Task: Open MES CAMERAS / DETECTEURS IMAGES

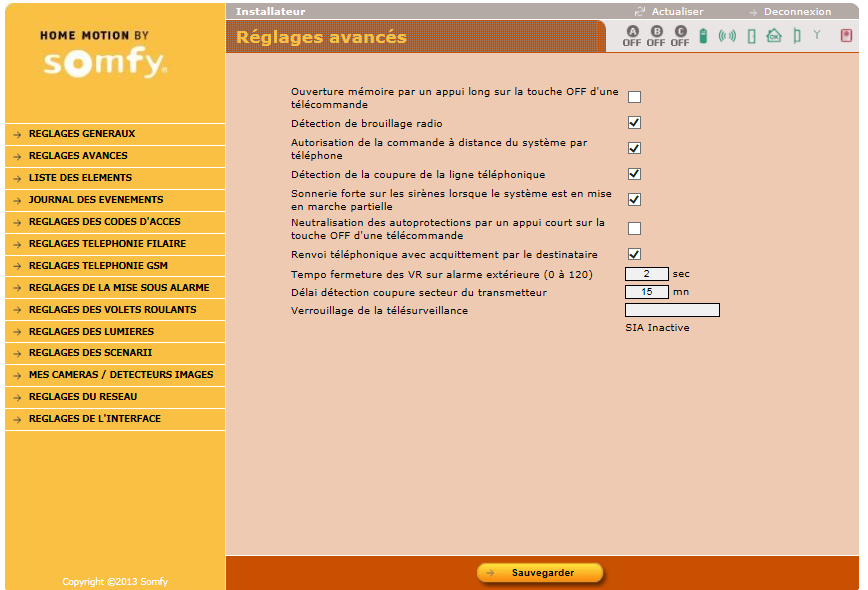Action: point(121,375)
